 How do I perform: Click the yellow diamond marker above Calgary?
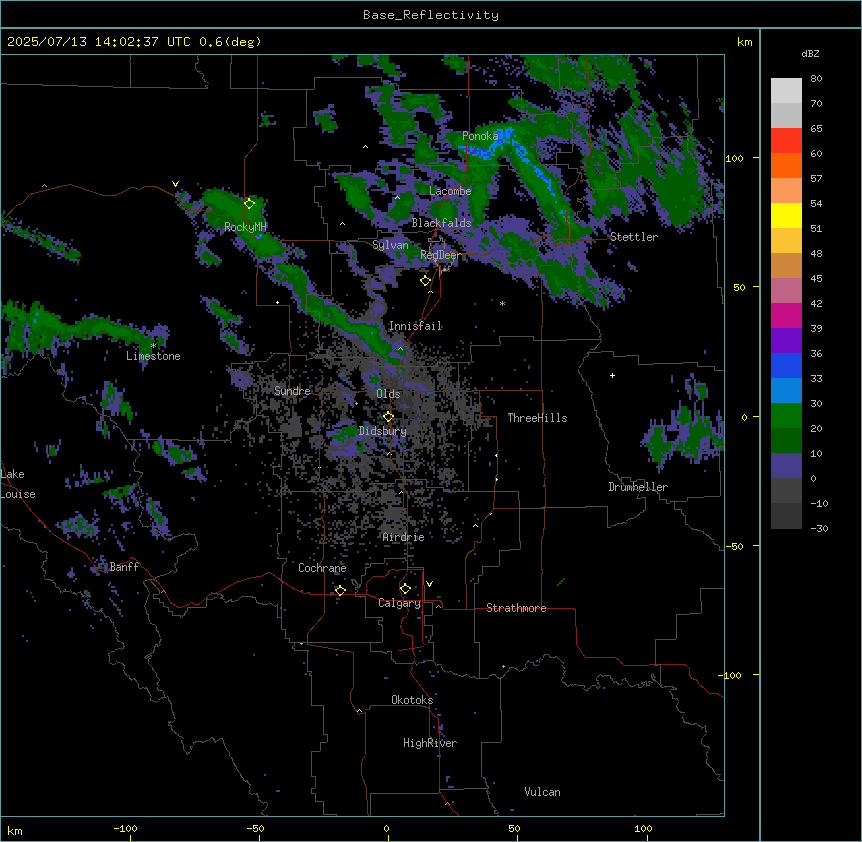pyautogui.click(x=405, y=589)
